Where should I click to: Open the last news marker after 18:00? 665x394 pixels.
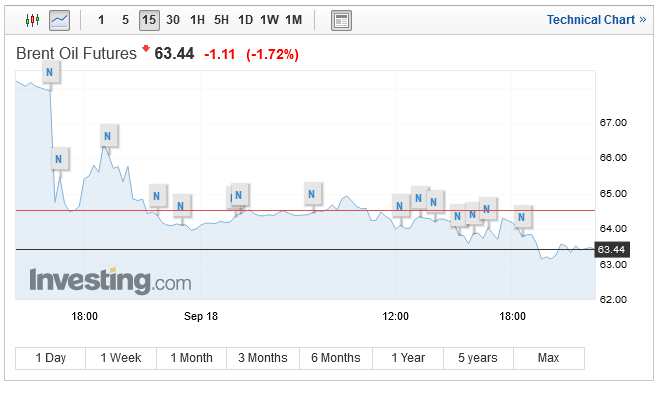522,218
